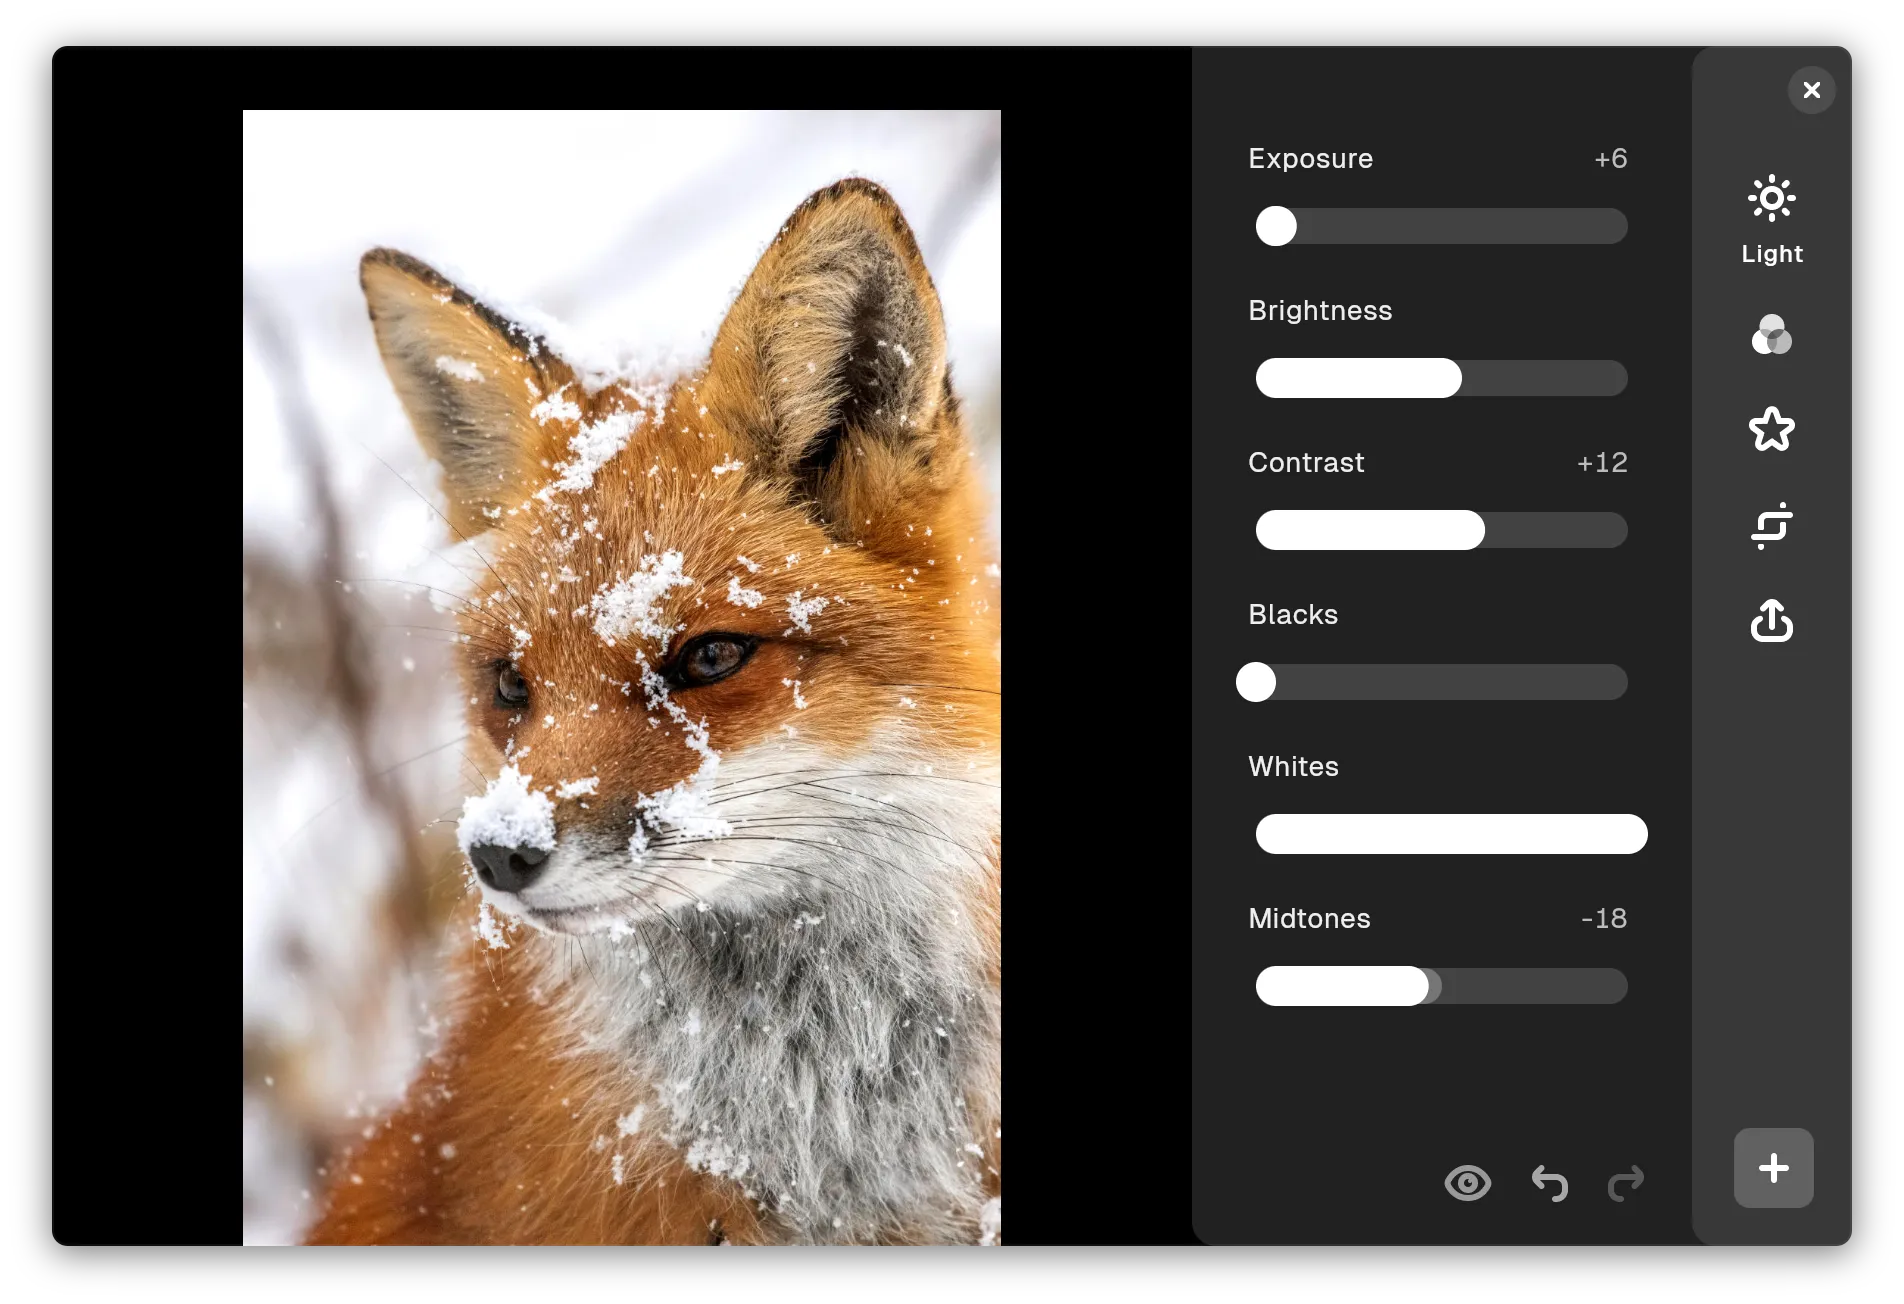Click the Blacks slider handle
The height and width of the screenshot is (1304, 1904).
pyautogui.click(x=1256, y=682)
